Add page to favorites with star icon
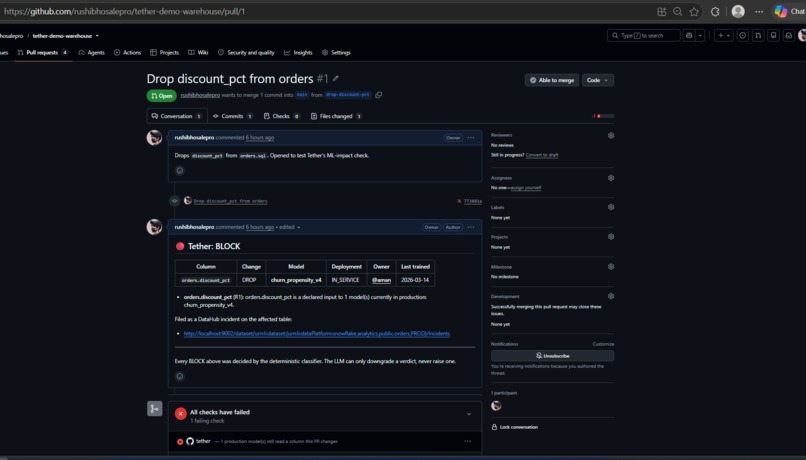This screenshot has height=460, width=806. 694,11
